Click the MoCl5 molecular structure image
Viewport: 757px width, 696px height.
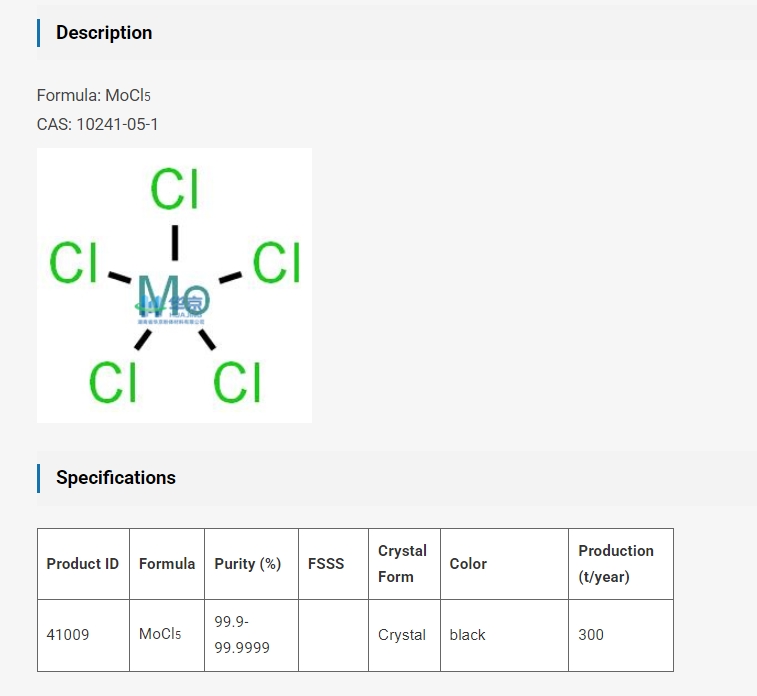tap(174, 285)
